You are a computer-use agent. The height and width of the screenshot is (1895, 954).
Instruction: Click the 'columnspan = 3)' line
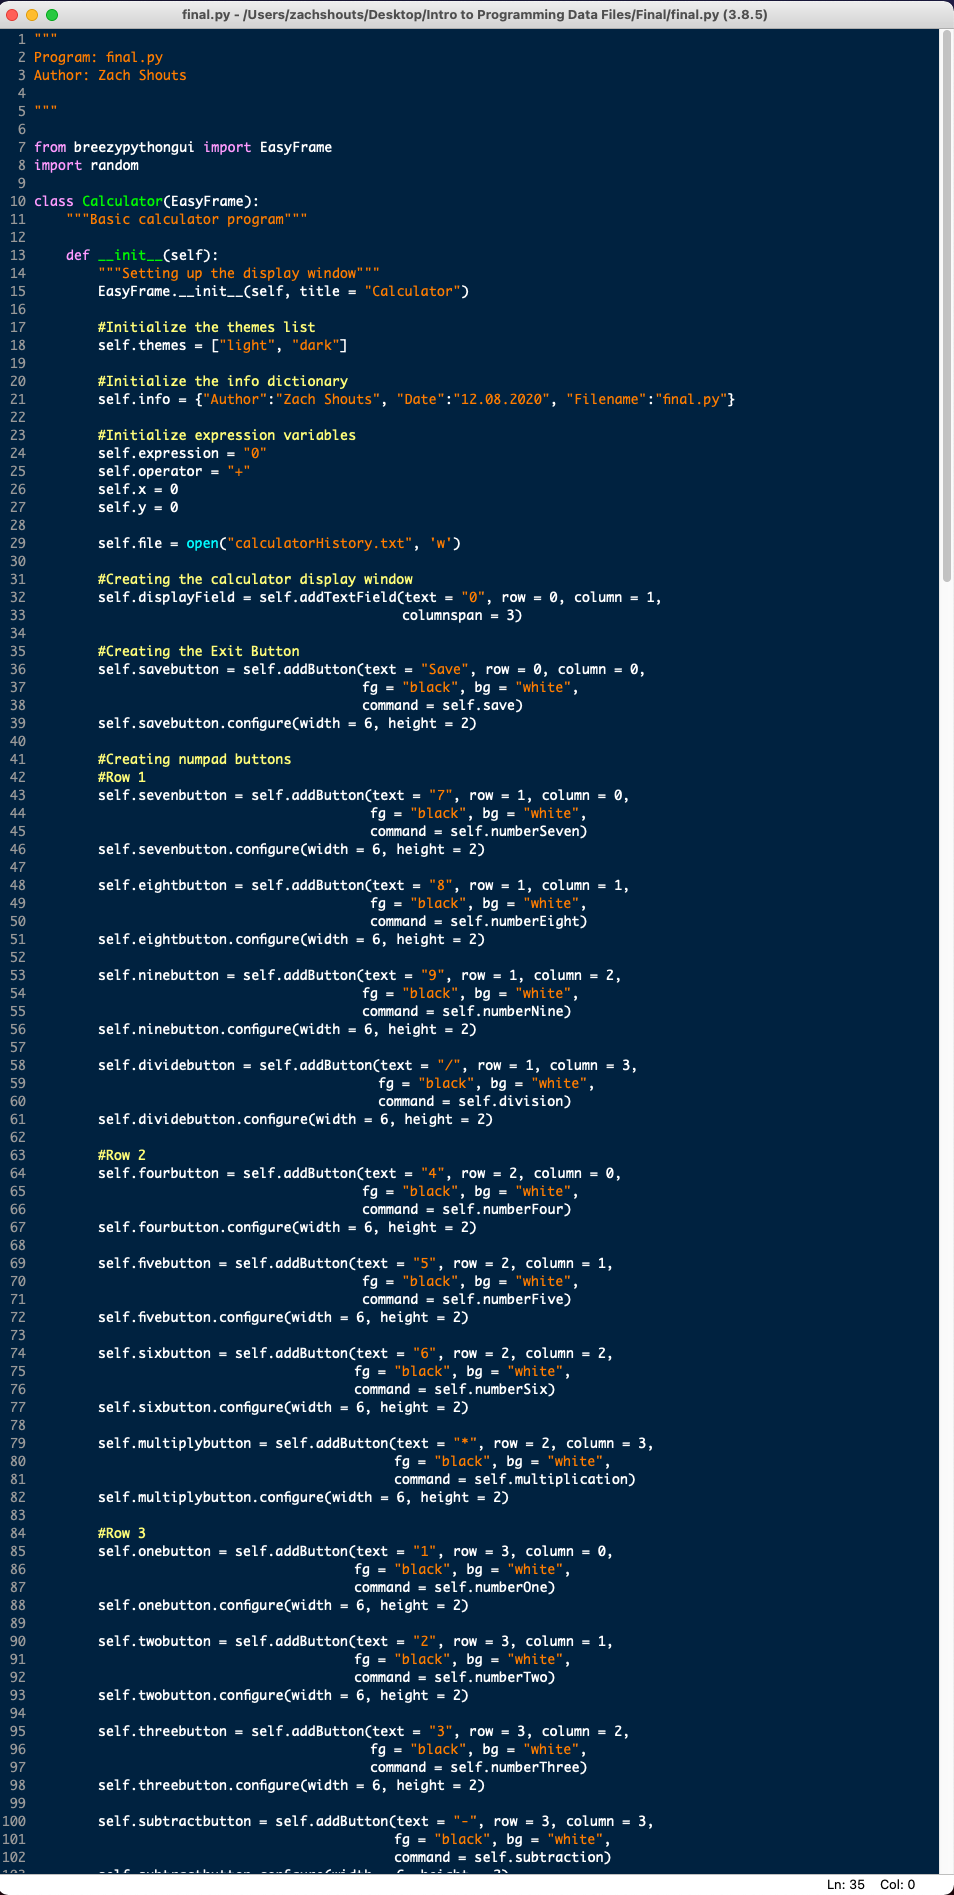pyautogui.click(x=462, y=615)
